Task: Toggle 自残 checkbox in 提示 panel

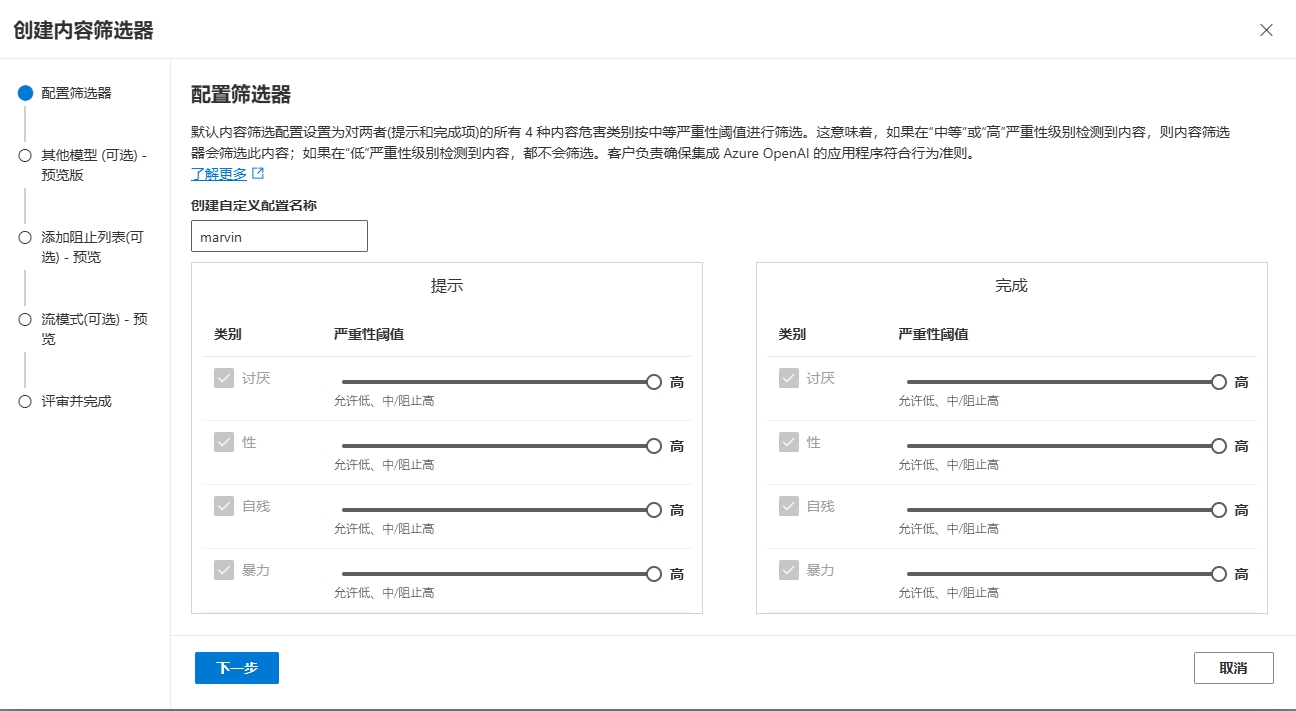Action: pyautogui.click(x=224, y=506)
